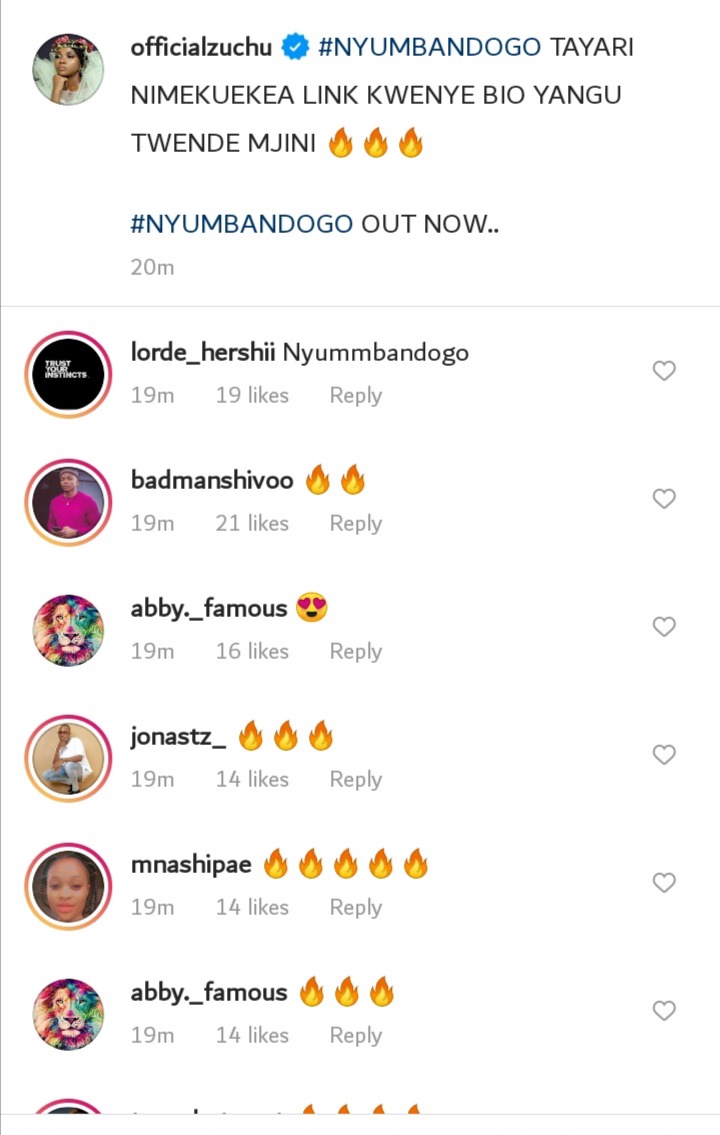
Task: Like mnashipae's five-flame comment
Action: [x=664, y=882]
